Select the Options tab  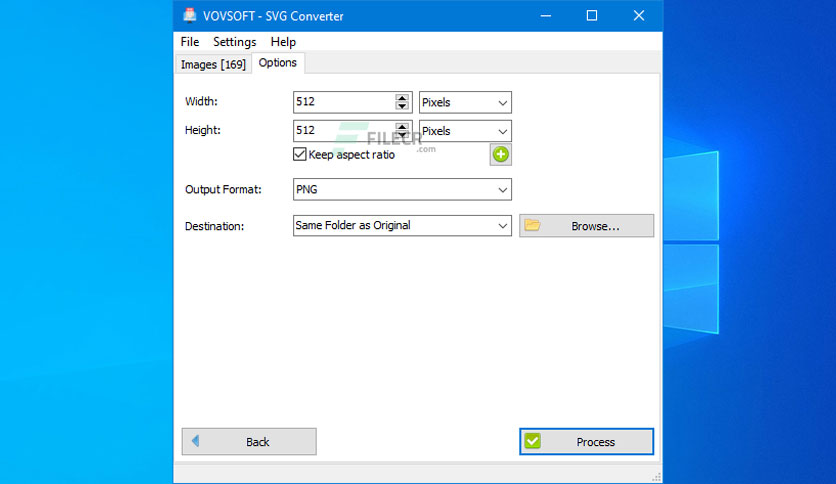click(278, 63)
